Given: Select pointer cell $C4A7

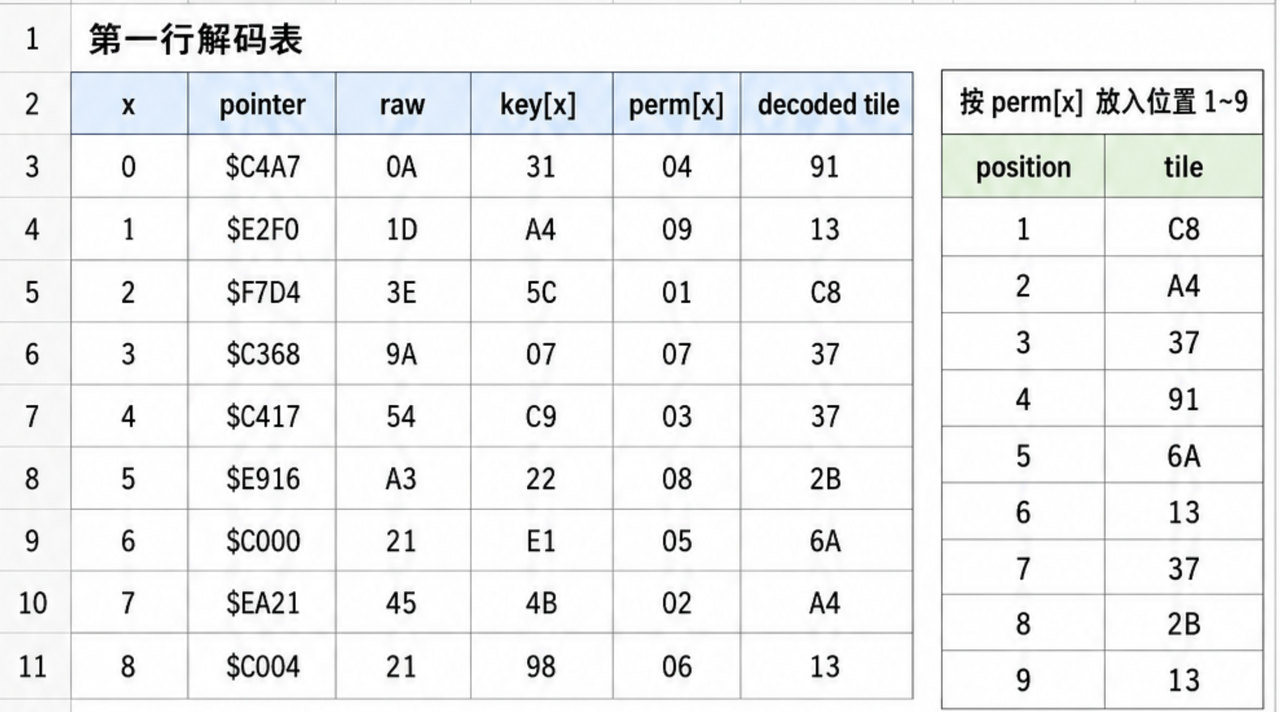Looking at the screenshot, I should point(262,167).
